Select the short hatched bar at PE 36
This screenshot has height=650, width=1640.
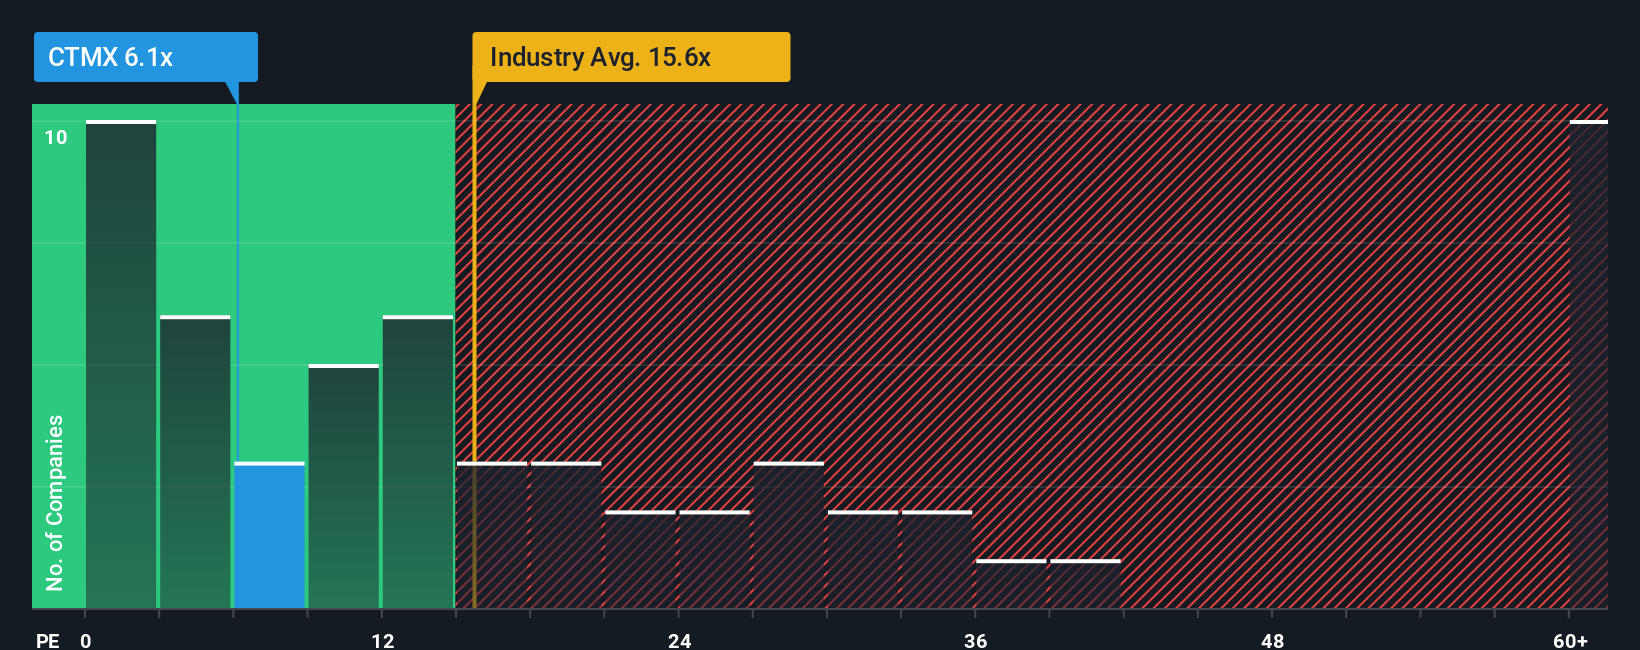click(x=1011, y=584)
